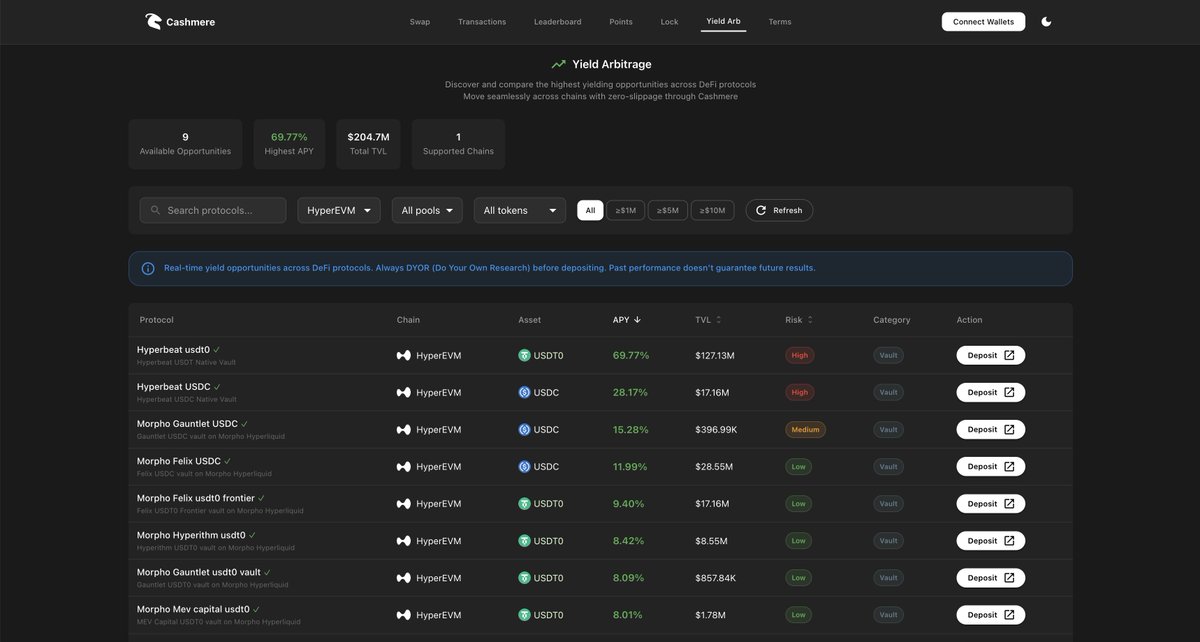Screen dimensions: 1200x642
Task: Deposit into Morpho Gauntlet USDC vault
Action: [x=991, y=429]
